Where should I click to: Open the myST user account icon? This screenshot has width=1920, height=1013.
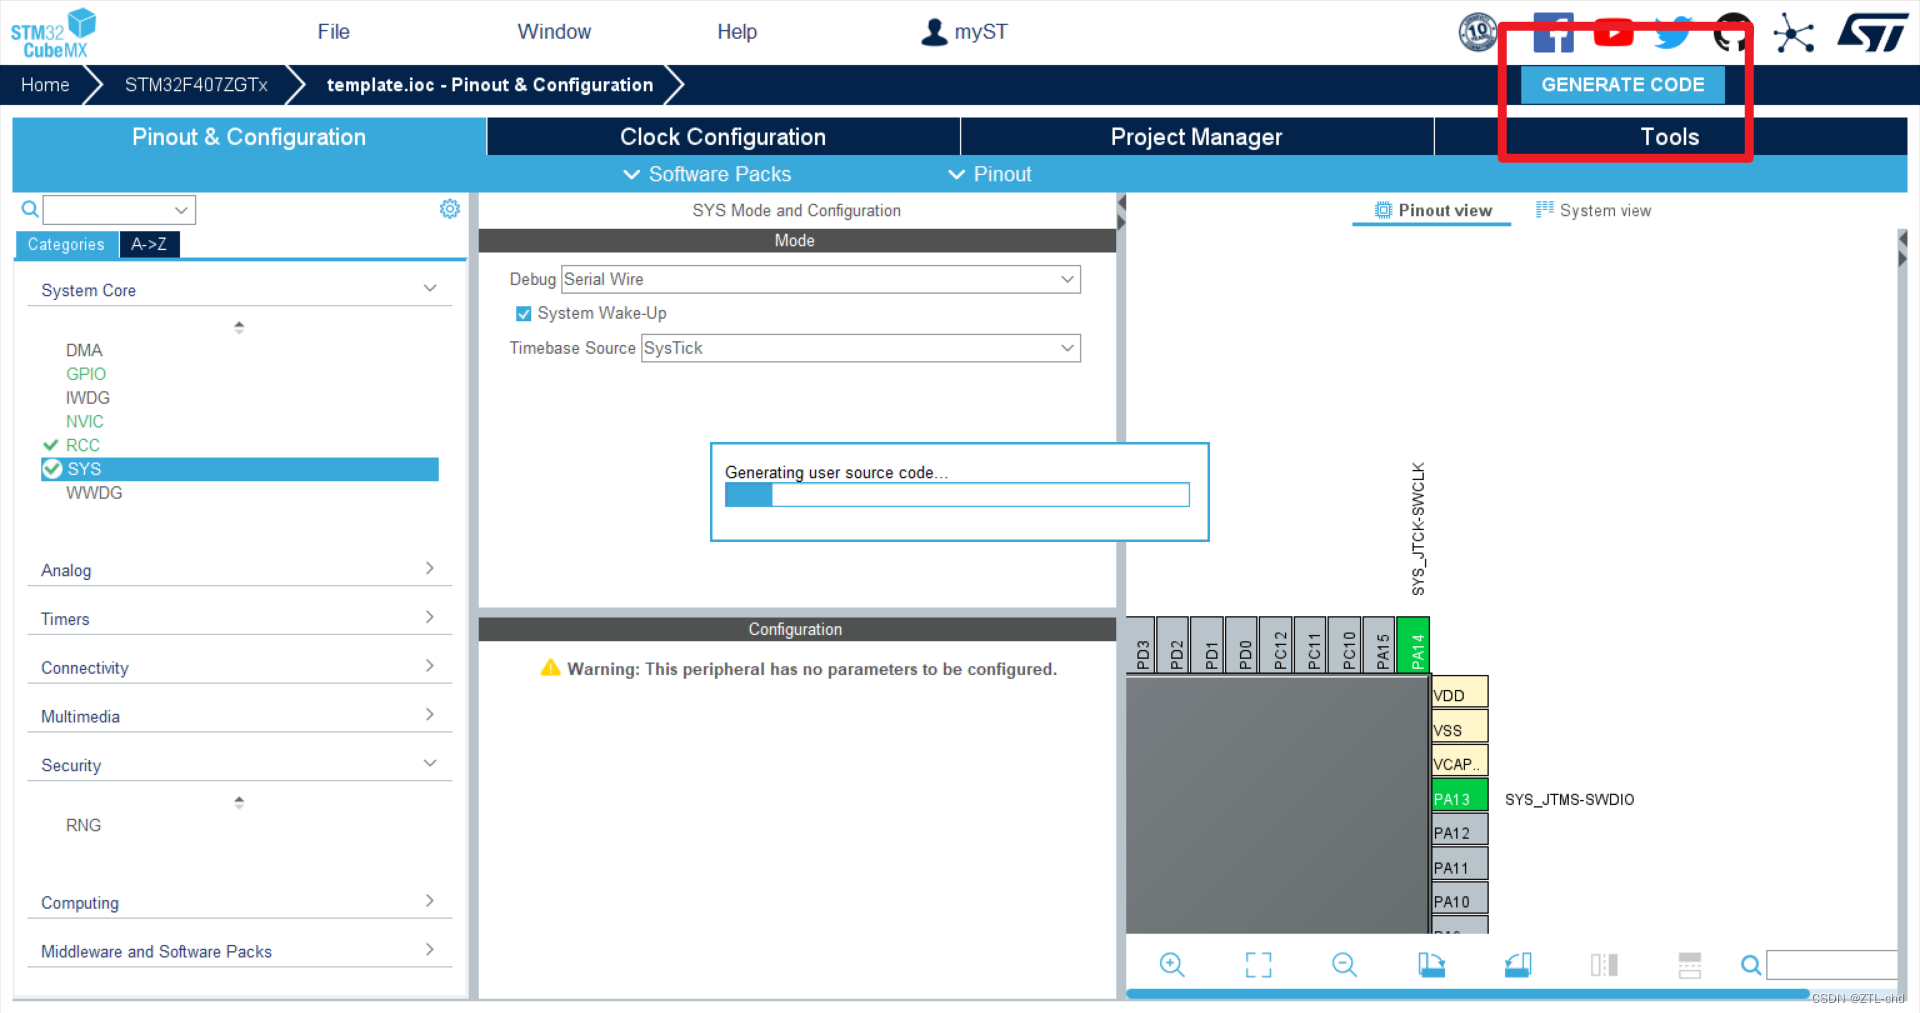(x=933, y=32)
